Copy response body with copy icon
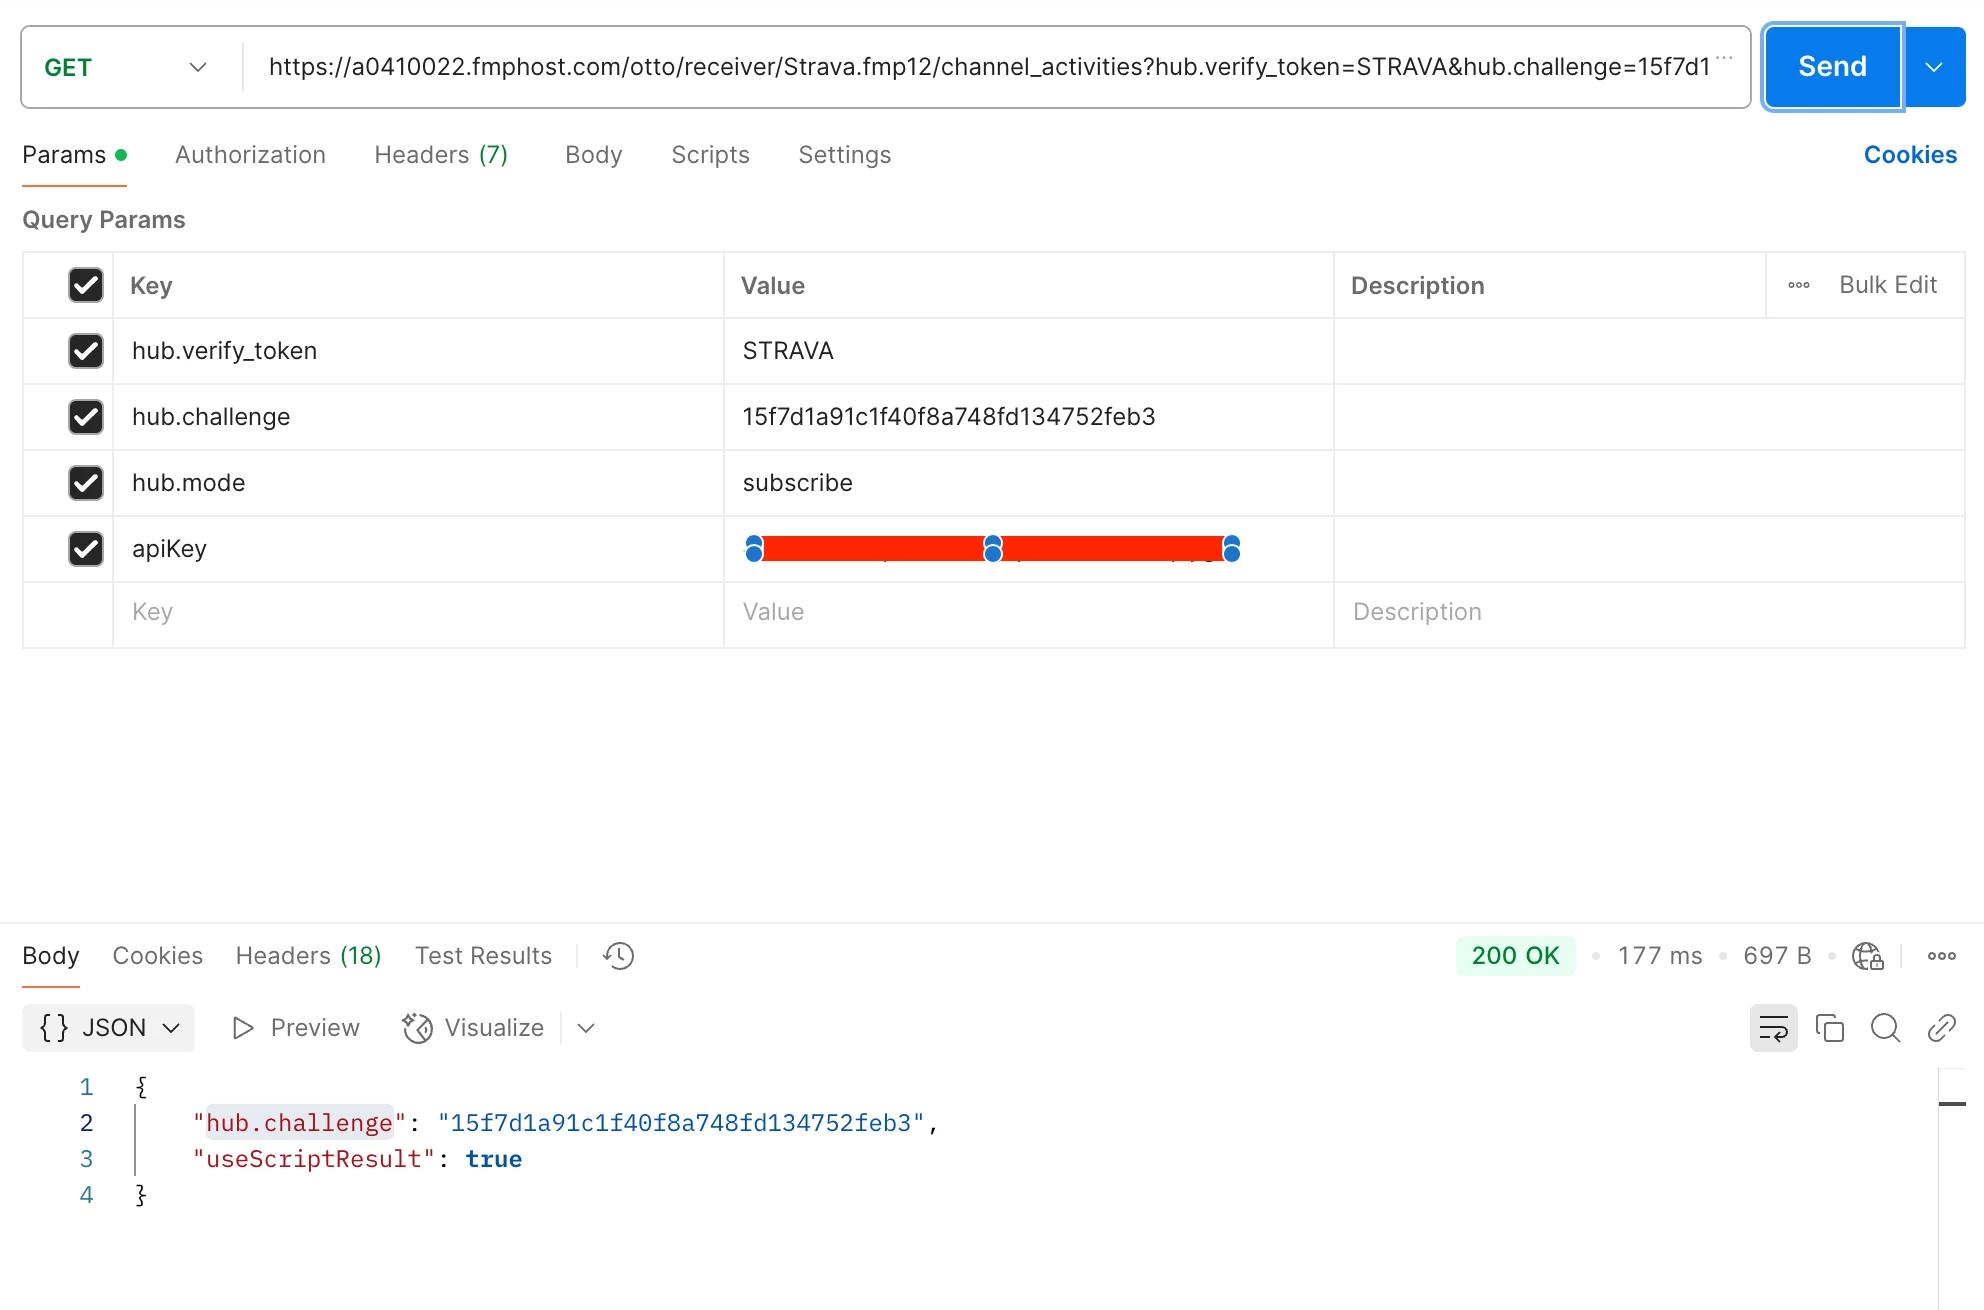Screen dimensions: 1984x1310 [1829, 1028]
